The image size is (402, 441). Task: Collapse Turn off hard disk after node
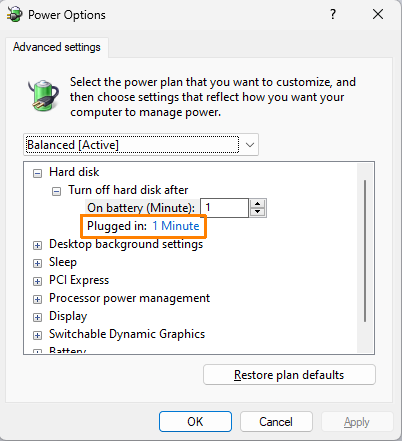pyautogui.click(x=56, y=191)
